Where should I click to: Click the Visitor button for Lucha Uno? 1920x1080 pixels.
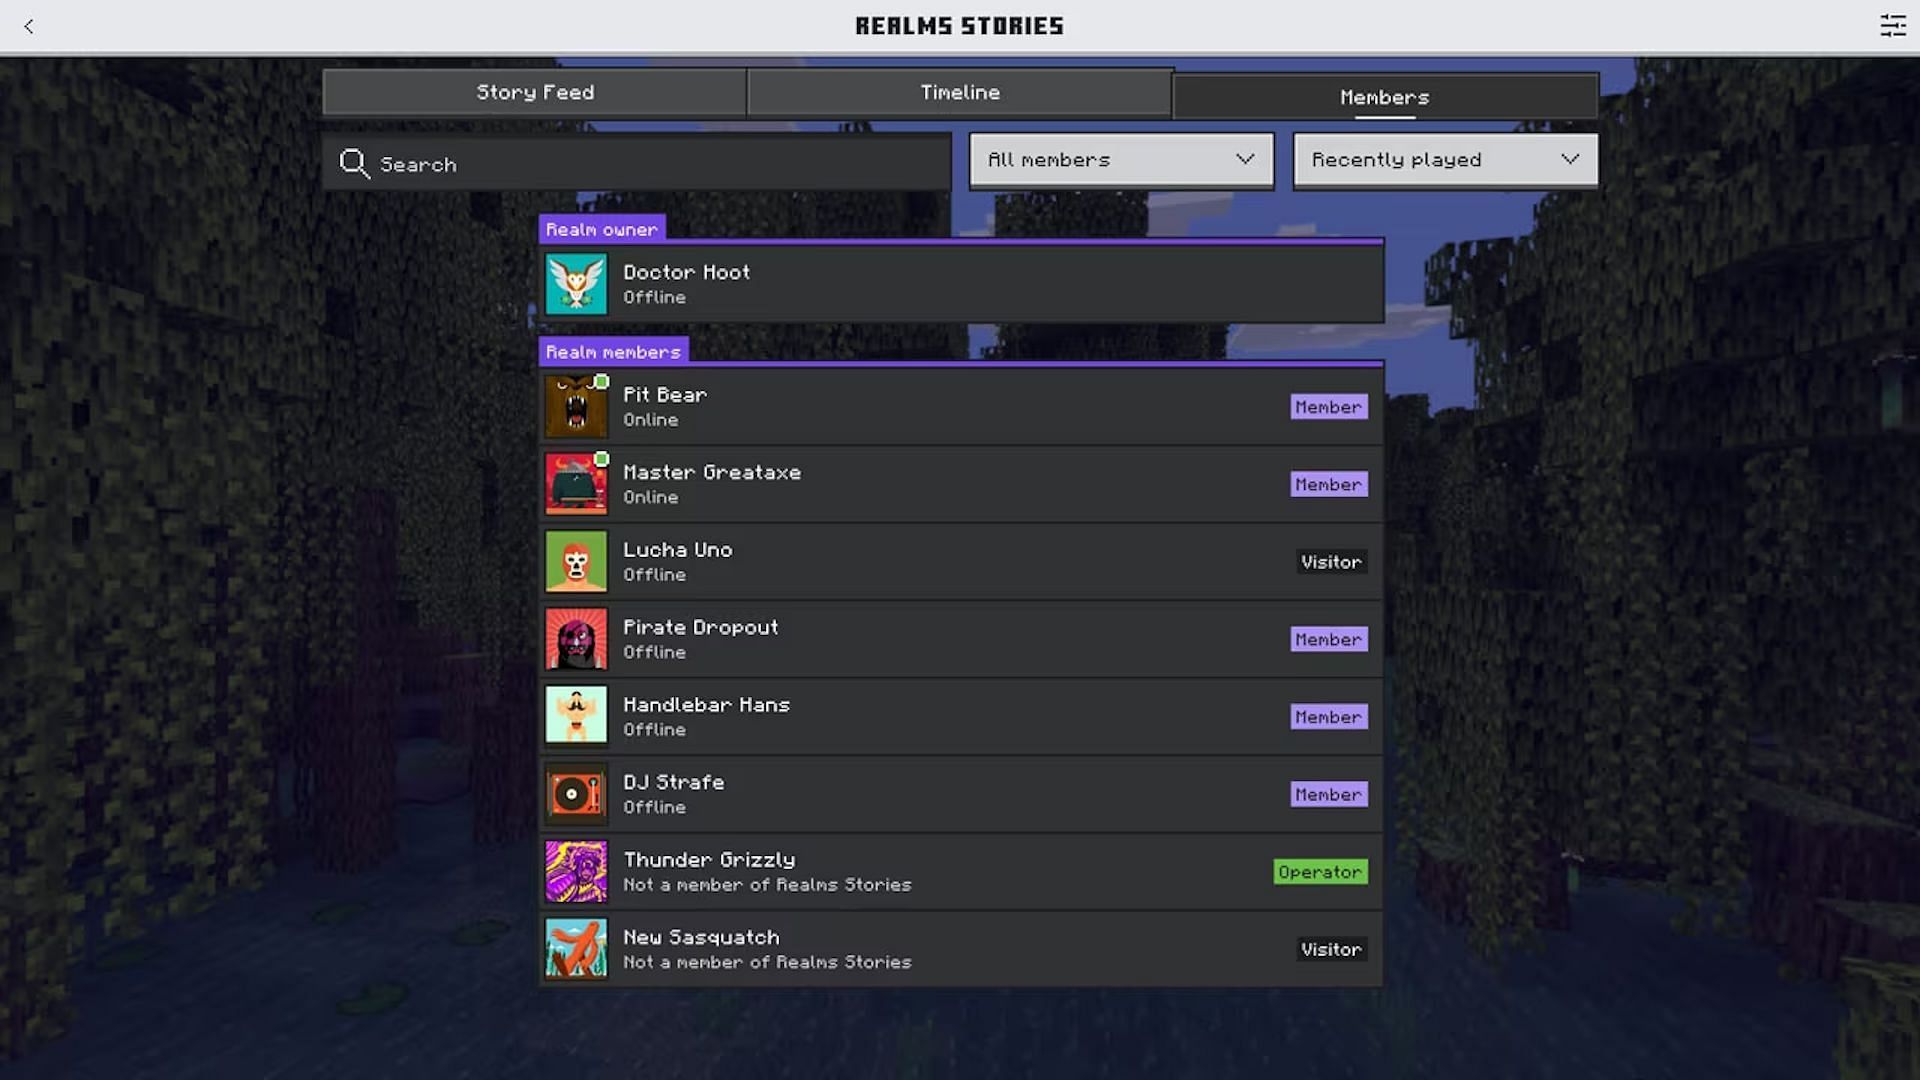click(x=1331, y=560)
